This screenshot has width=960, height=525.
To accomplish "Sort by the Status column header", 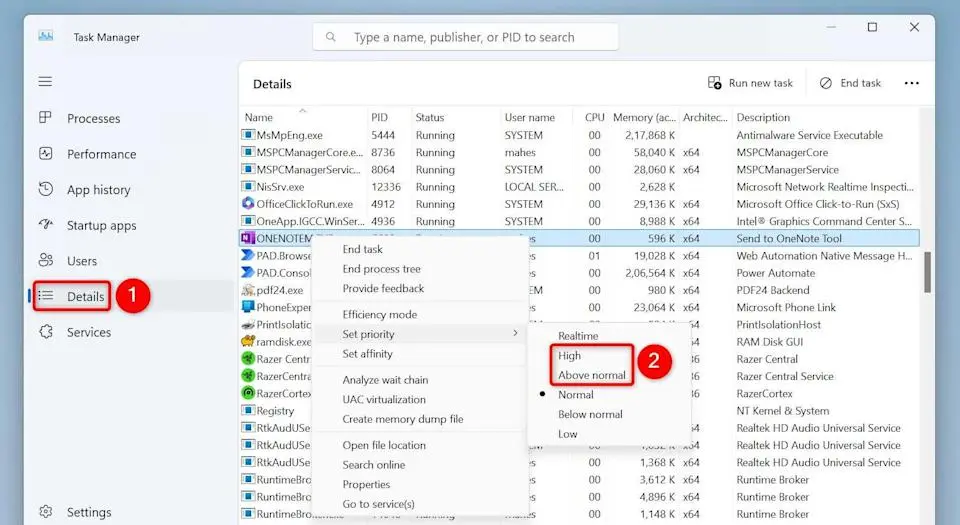I will [x=430, y=117].
